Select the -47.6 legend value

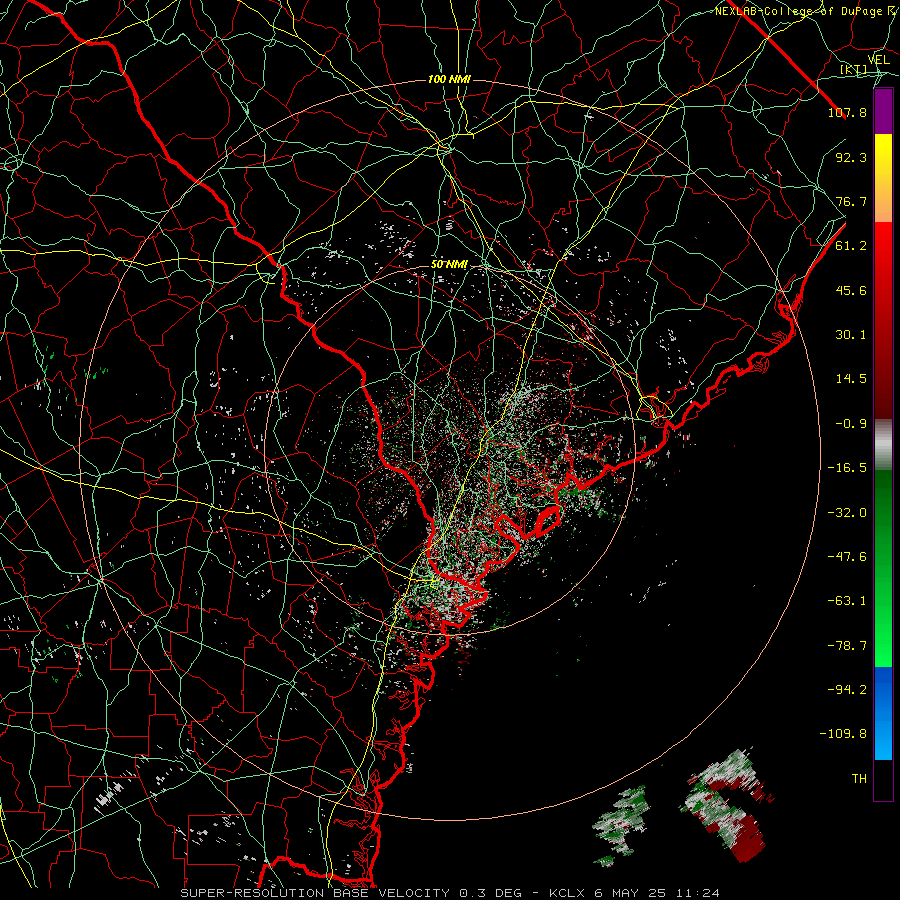click(847, 557)
